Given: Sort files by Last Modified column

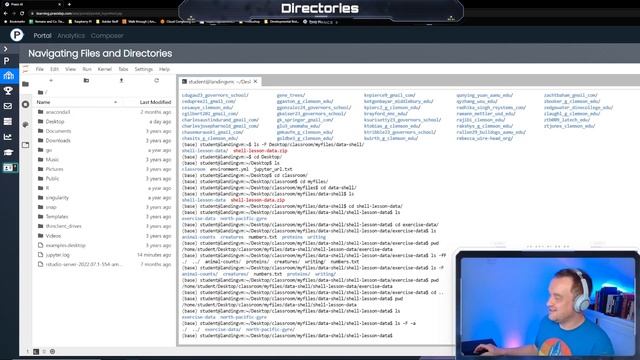Looking at the screenshot, I should point(155,102).
